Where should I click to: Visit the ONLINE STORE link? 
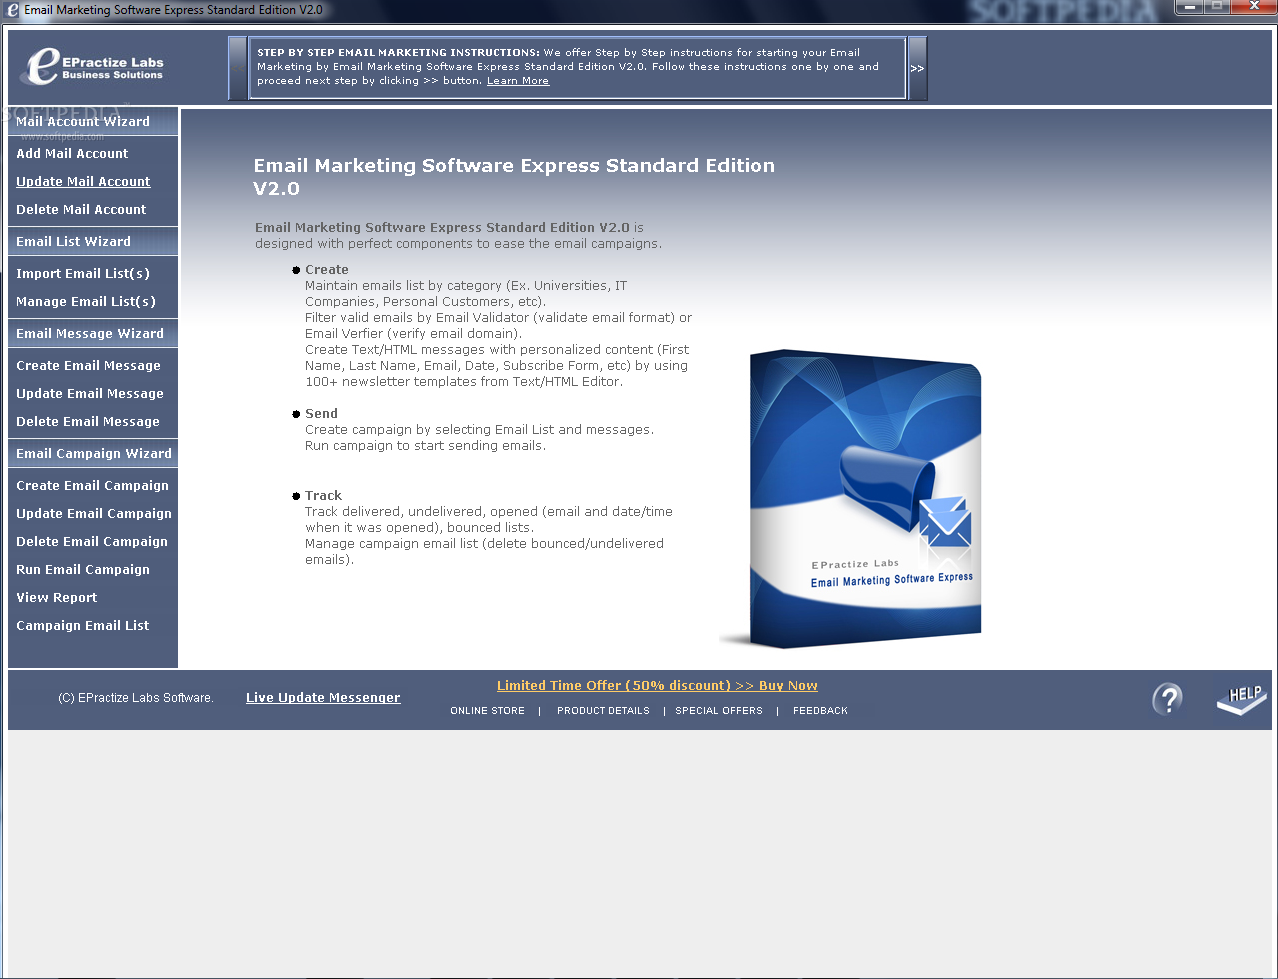click(x=487, y=710)
